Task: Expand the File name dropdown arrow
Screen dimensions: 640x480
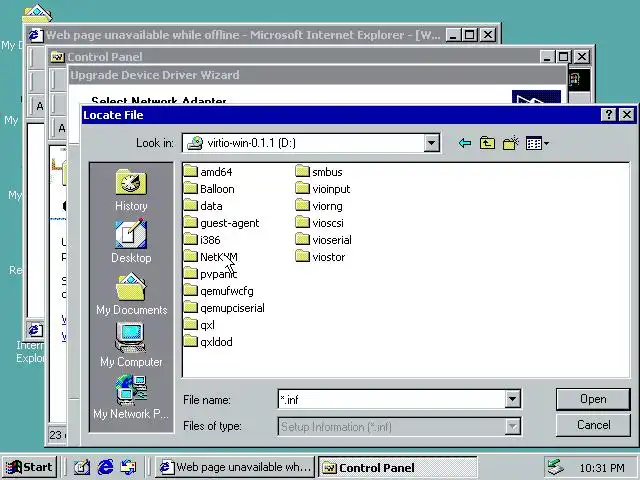Action: (512, 399)
